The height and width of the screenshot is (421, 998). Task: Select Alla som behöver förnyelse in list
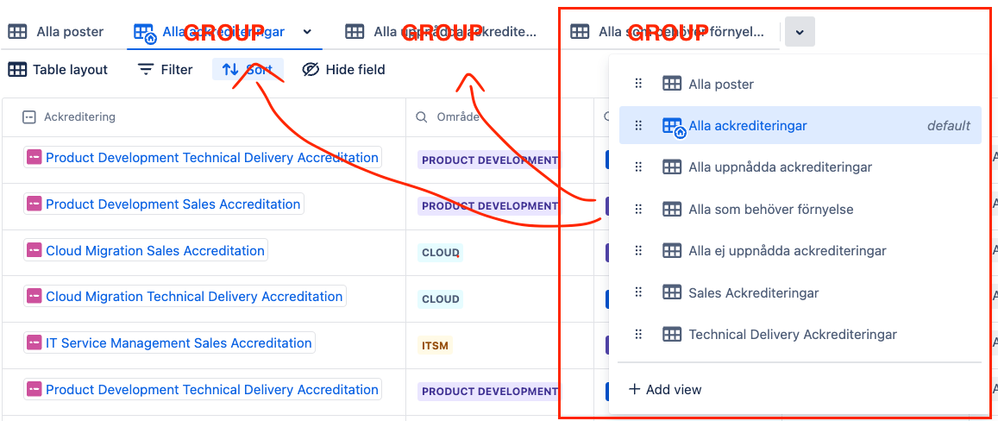click(800, 209)
